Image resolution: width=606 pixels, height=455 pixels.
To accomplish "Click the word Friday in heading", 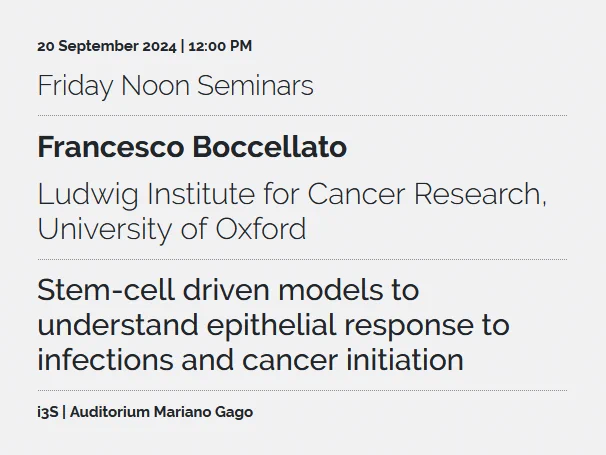I will pos(75,87).
